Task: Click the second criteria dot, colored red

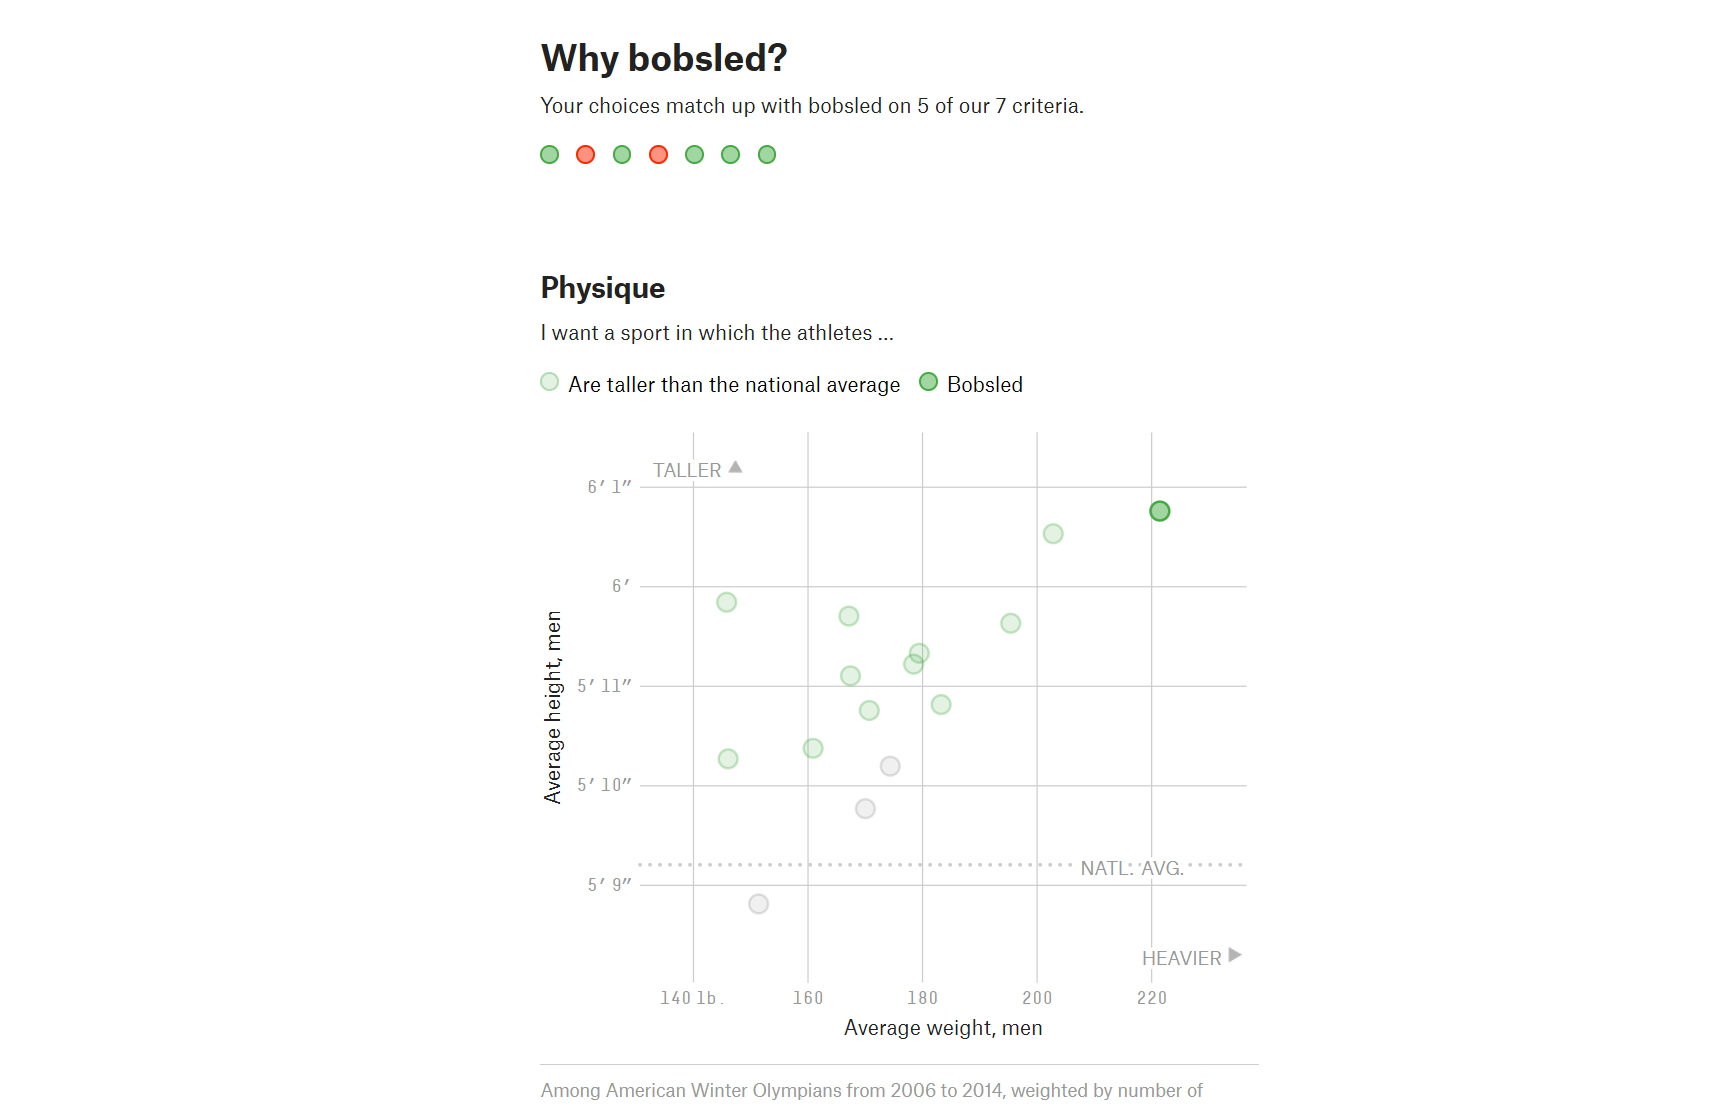Action: coord(586,154)
